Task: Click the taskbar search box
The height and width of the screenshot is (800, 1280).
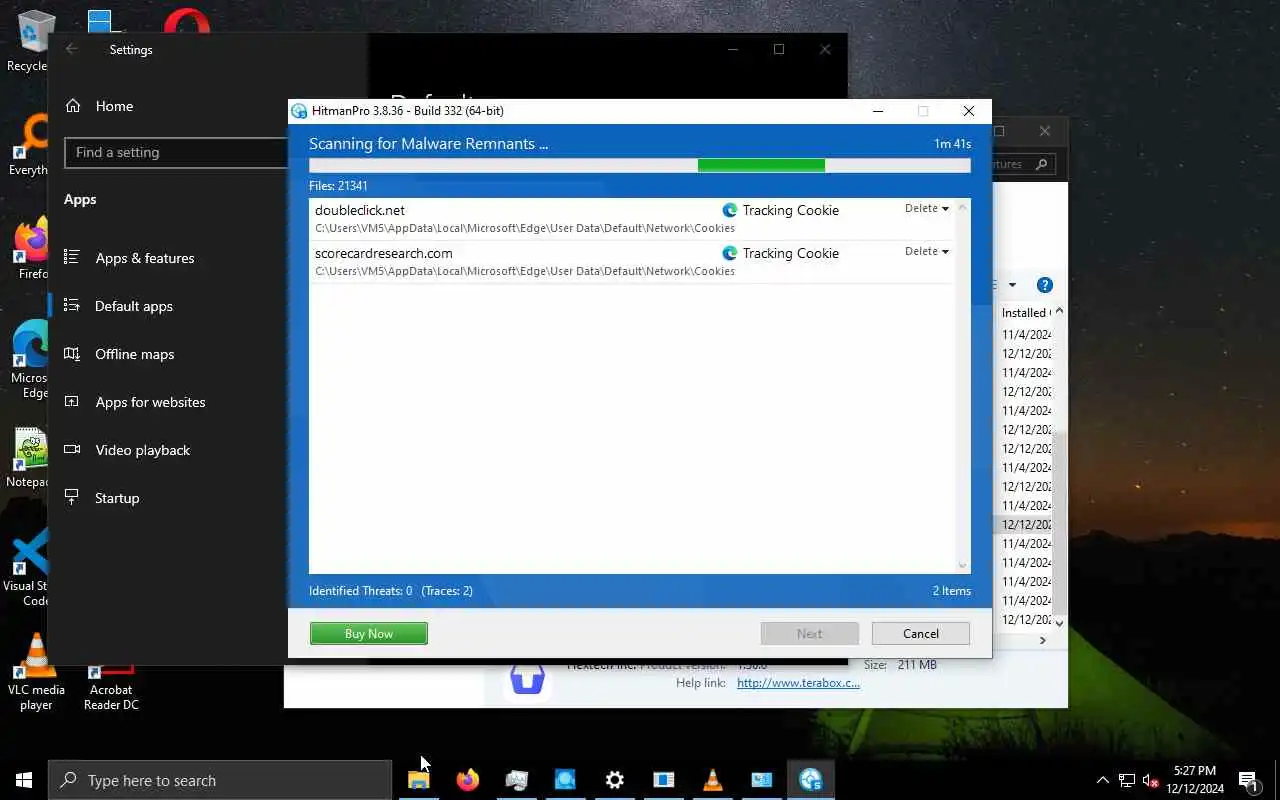Action: 220,780
